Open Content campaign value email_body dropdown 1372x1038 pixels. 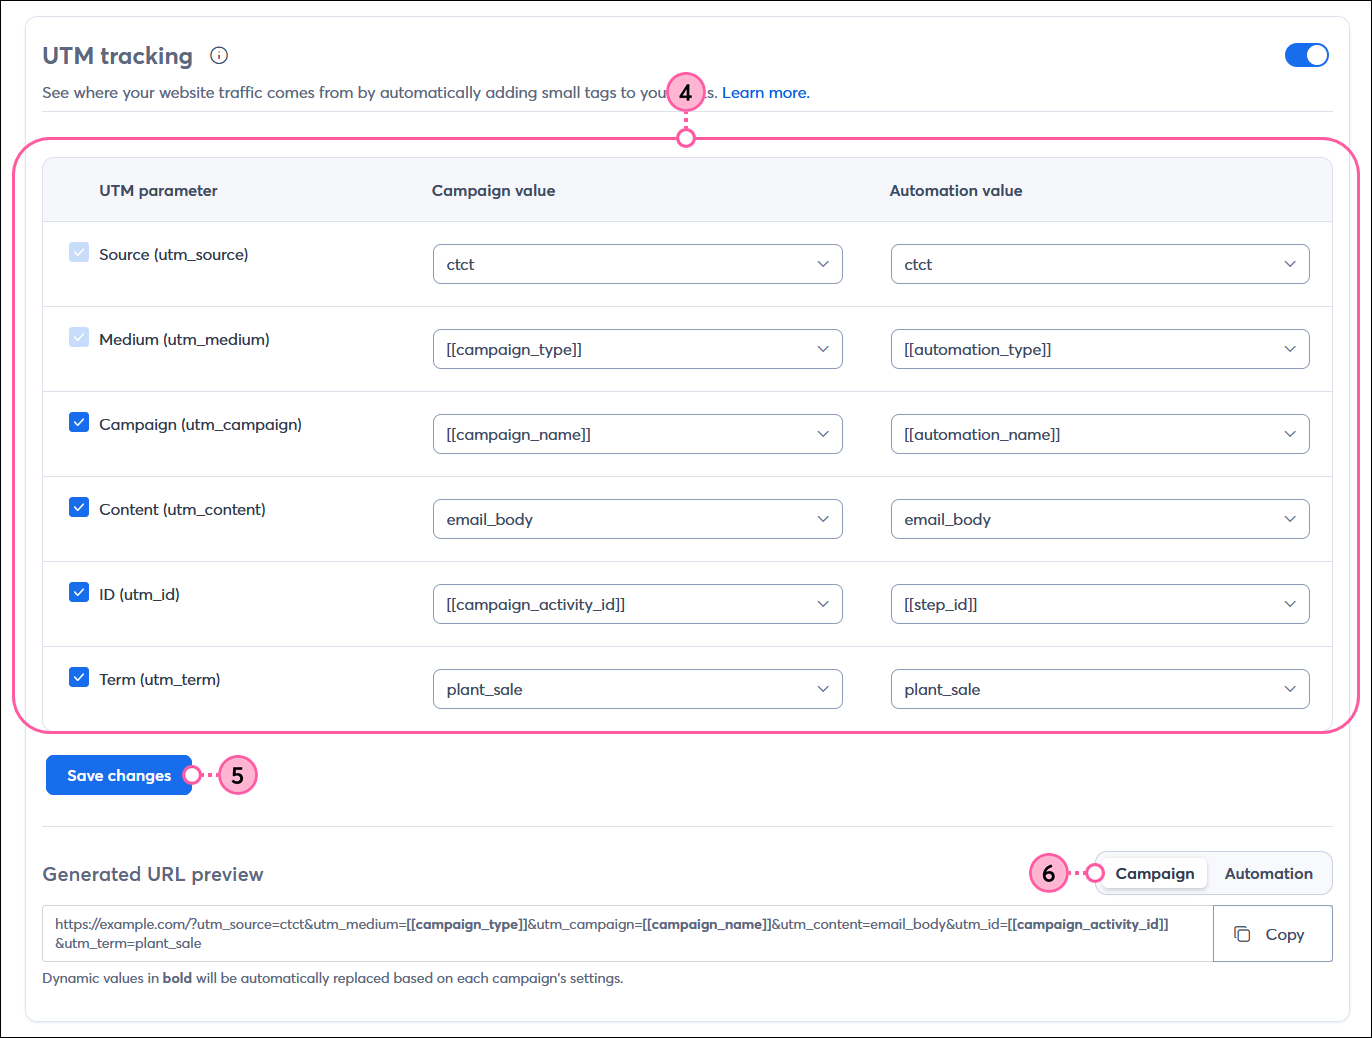(x=637, y=519)
